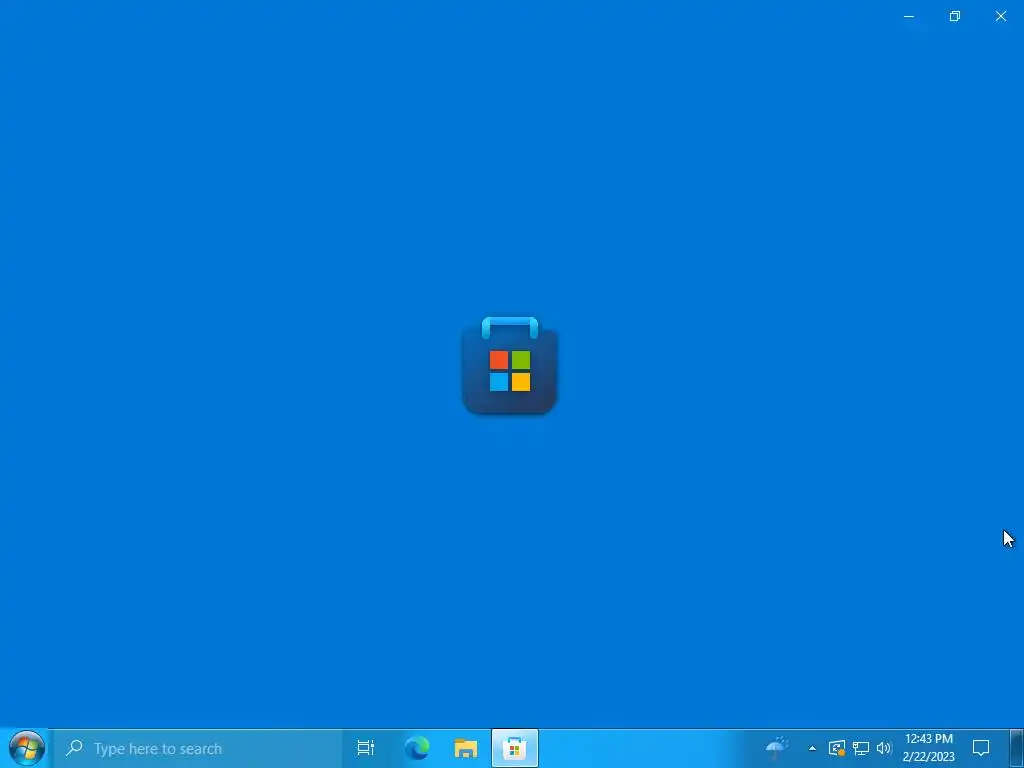Click the Show desktop strip
This screenshot has width=1024, height=768.
tap(1017, 748)
